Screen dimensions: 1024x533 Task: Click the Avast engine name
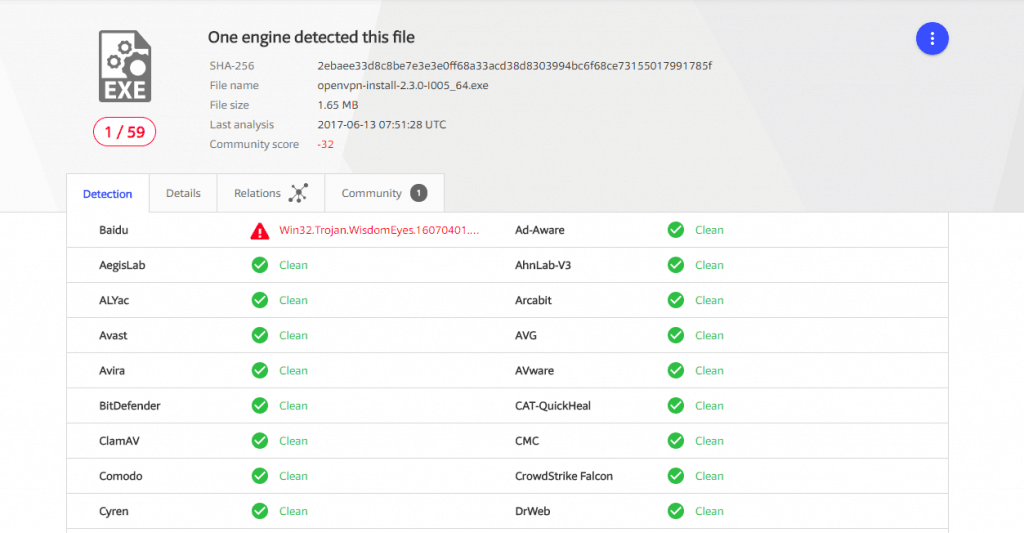point(113,336)
